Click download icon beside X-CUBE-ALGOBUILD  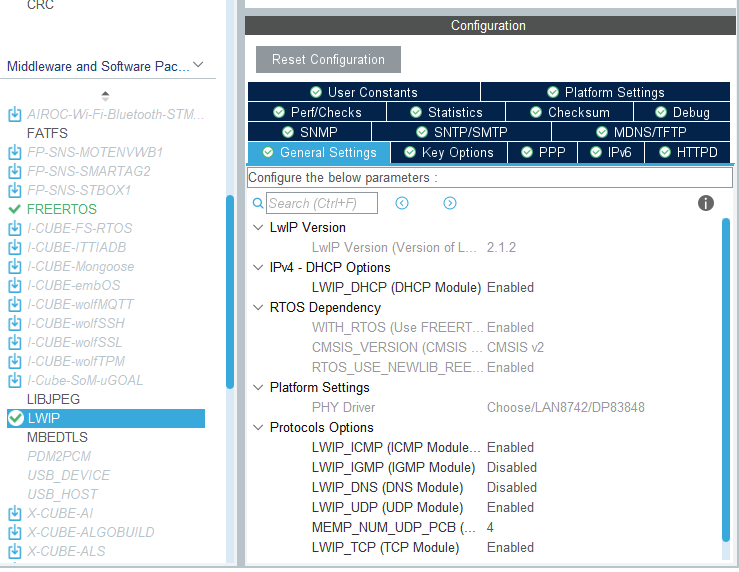(15, 532)
